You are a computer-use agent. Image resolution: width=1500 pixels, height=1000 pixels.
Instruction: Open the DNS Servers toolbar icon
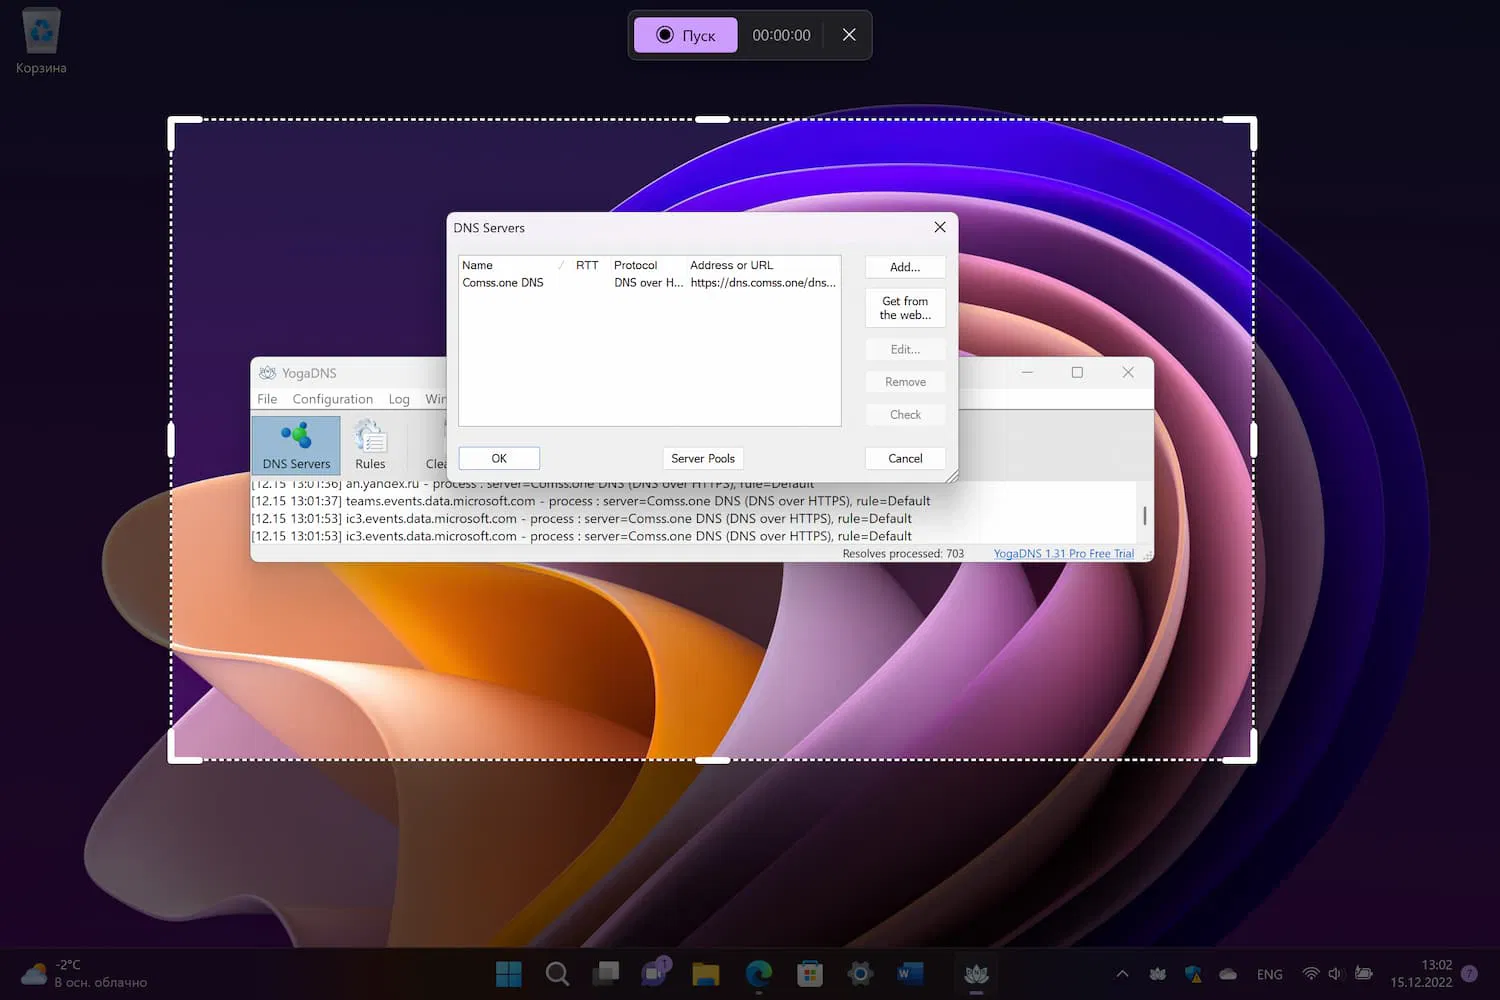point(296,445)
